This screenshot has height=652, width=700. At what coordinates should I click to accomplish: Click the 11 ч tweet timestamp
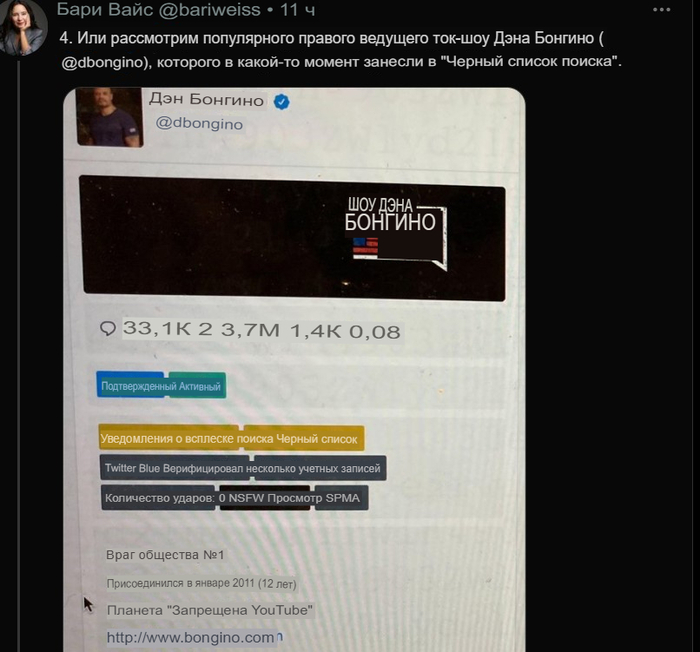297,9
